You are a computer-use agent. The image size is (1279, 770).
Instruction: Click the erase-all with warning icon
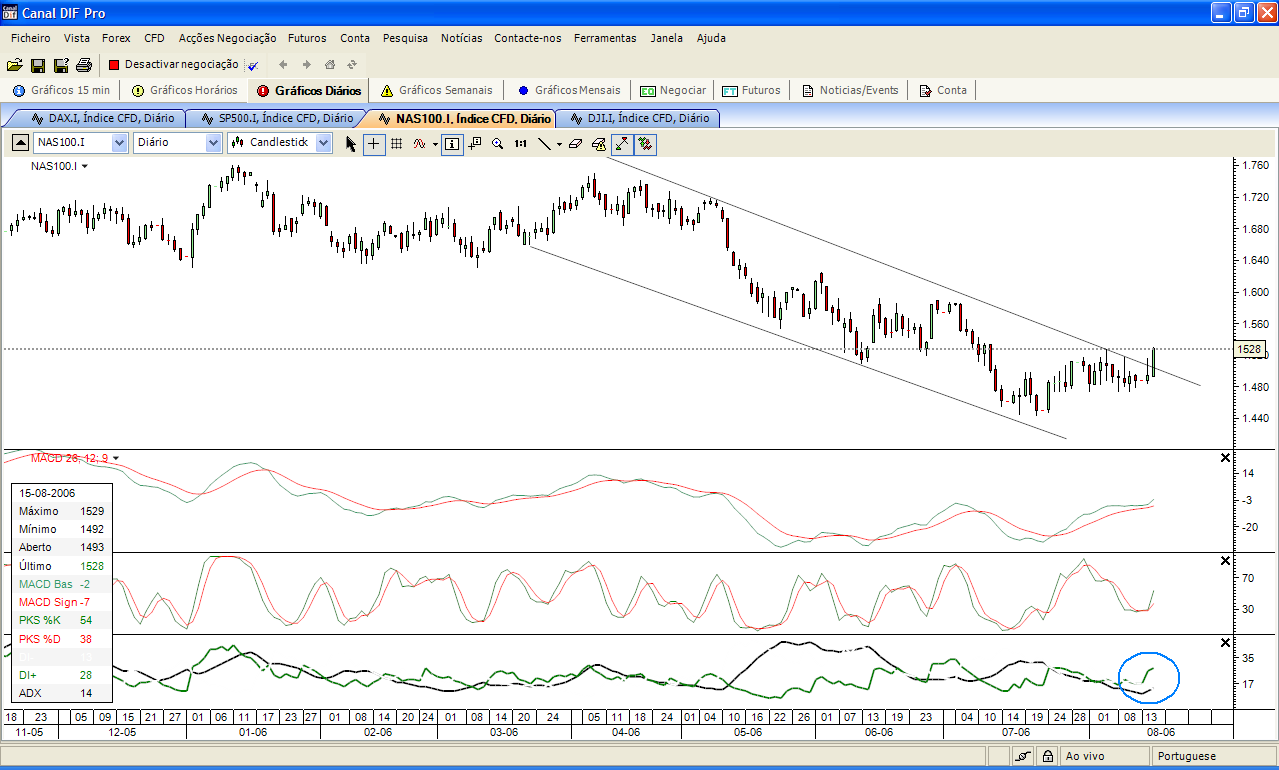[x=598, y=143]
